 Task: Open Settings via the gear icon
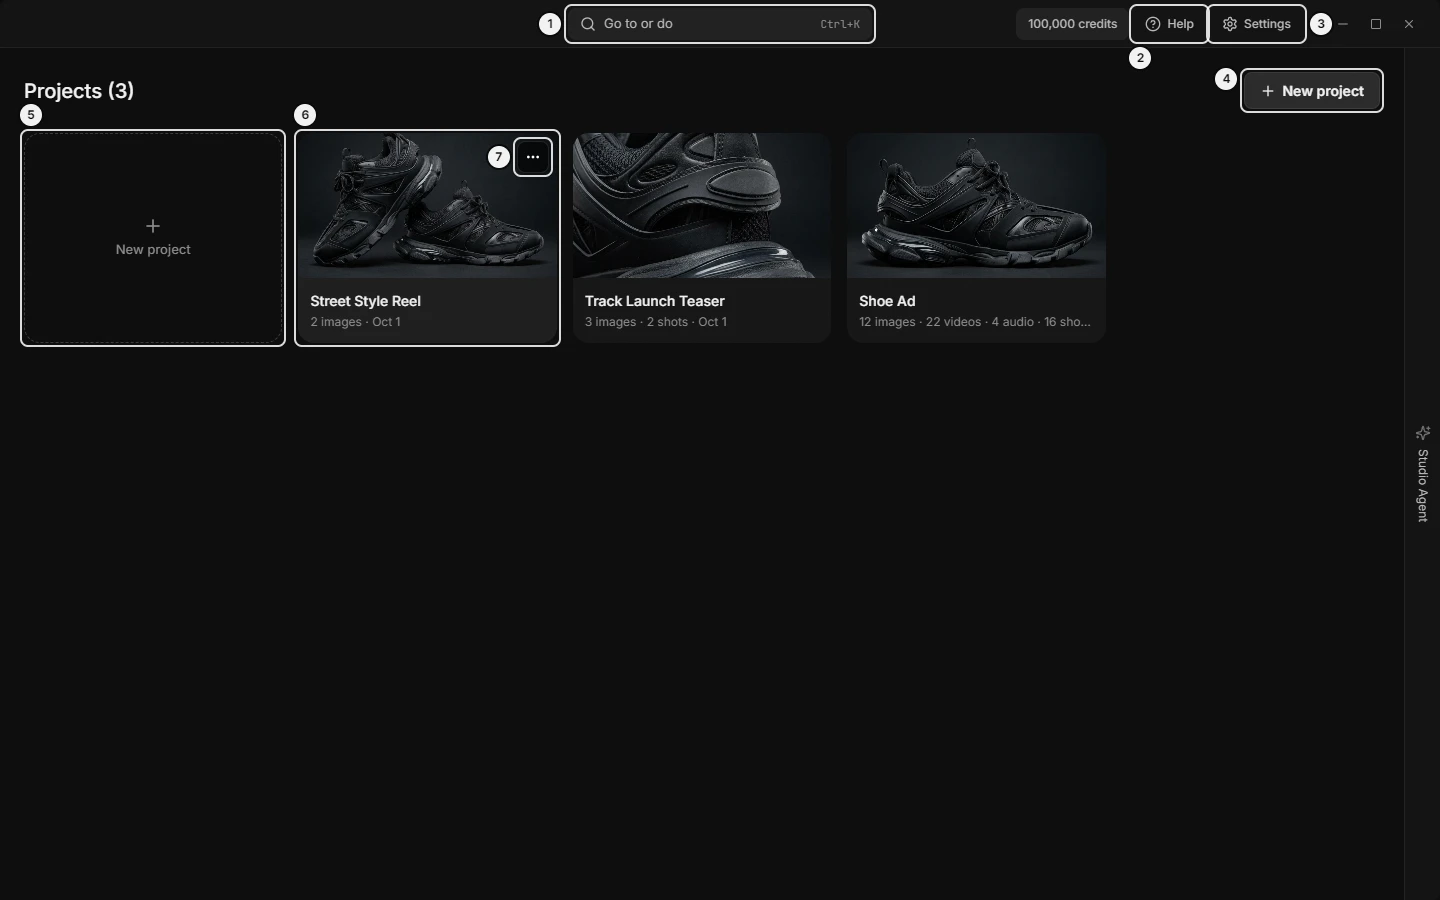click(1257, 24)
